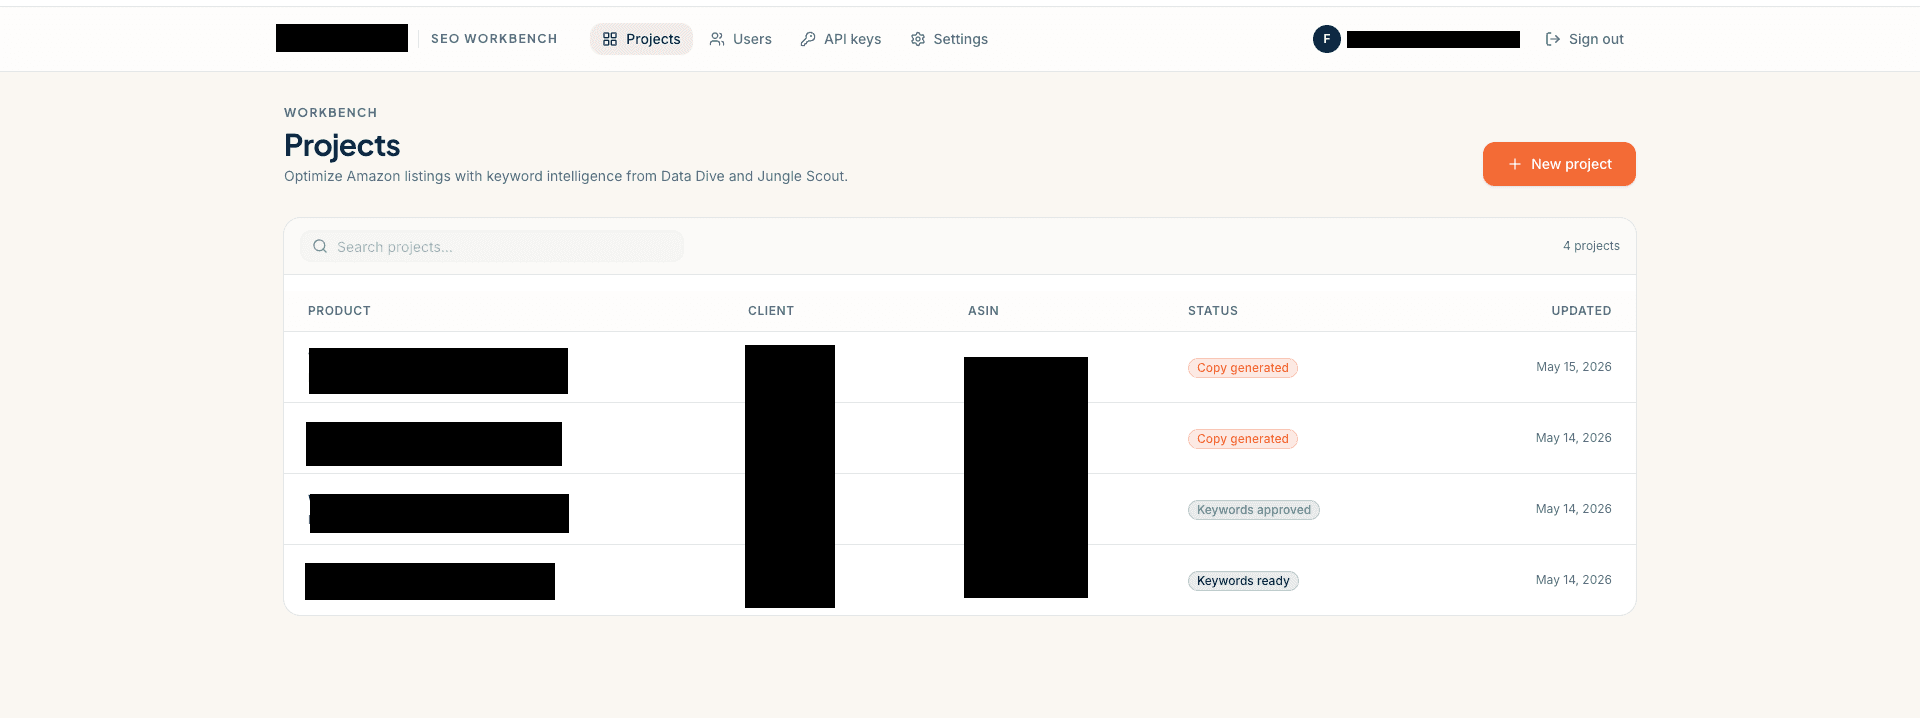Click May 14, 2026 in Keywords approved row
Image resolution: width=1920 pixels, height=718 pixels.
tap(1574, 509)
